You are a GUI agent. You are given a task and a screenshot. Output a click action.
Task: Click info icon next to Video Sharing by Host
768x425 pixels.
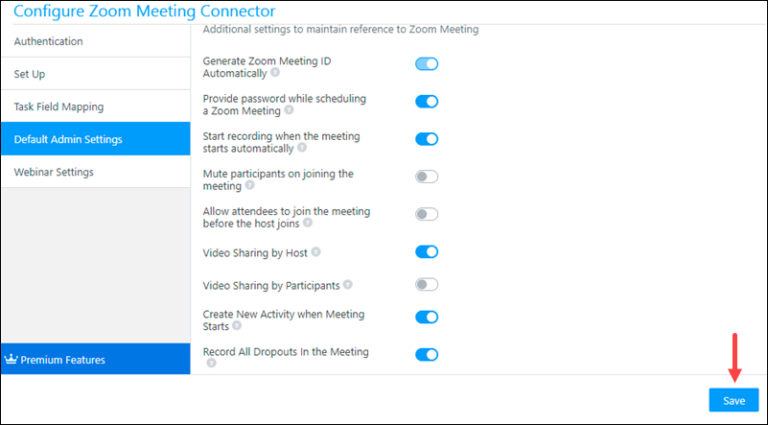tap(316, 253)
